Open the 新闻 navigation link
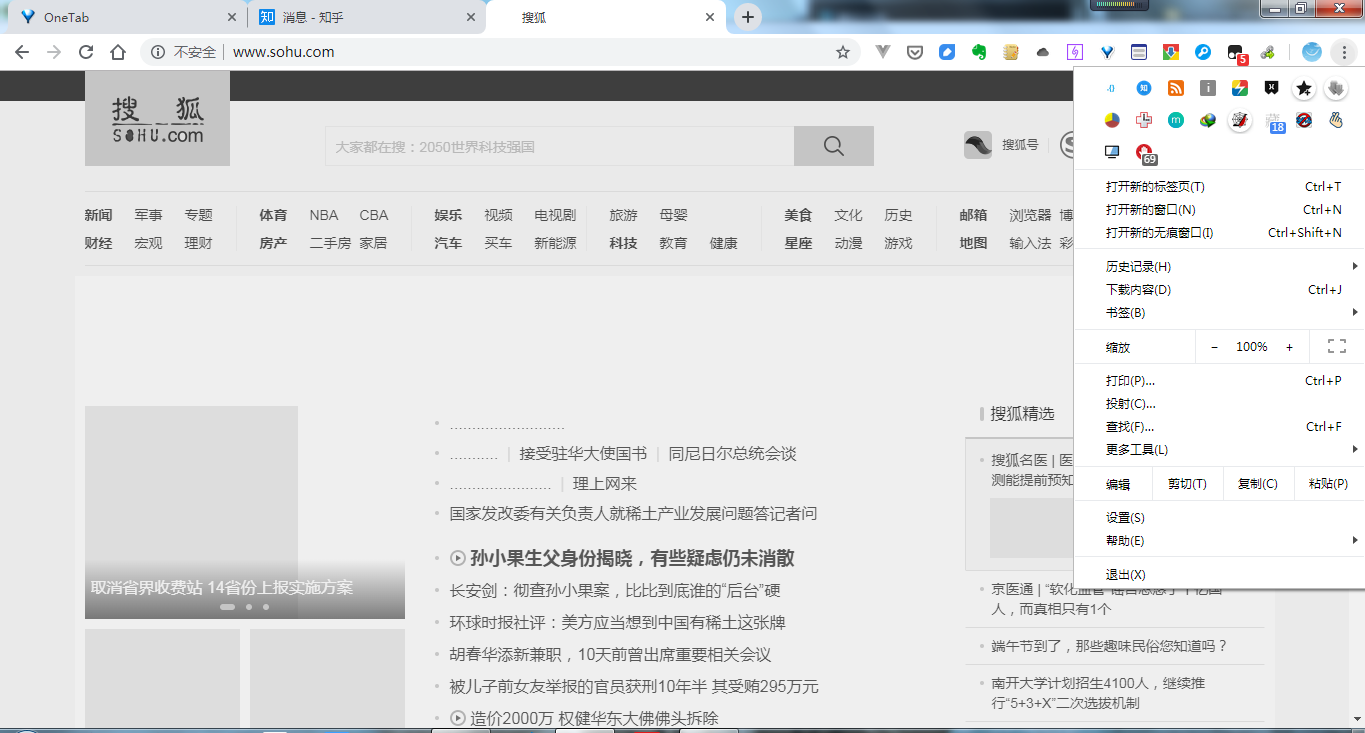 [98, 215]
